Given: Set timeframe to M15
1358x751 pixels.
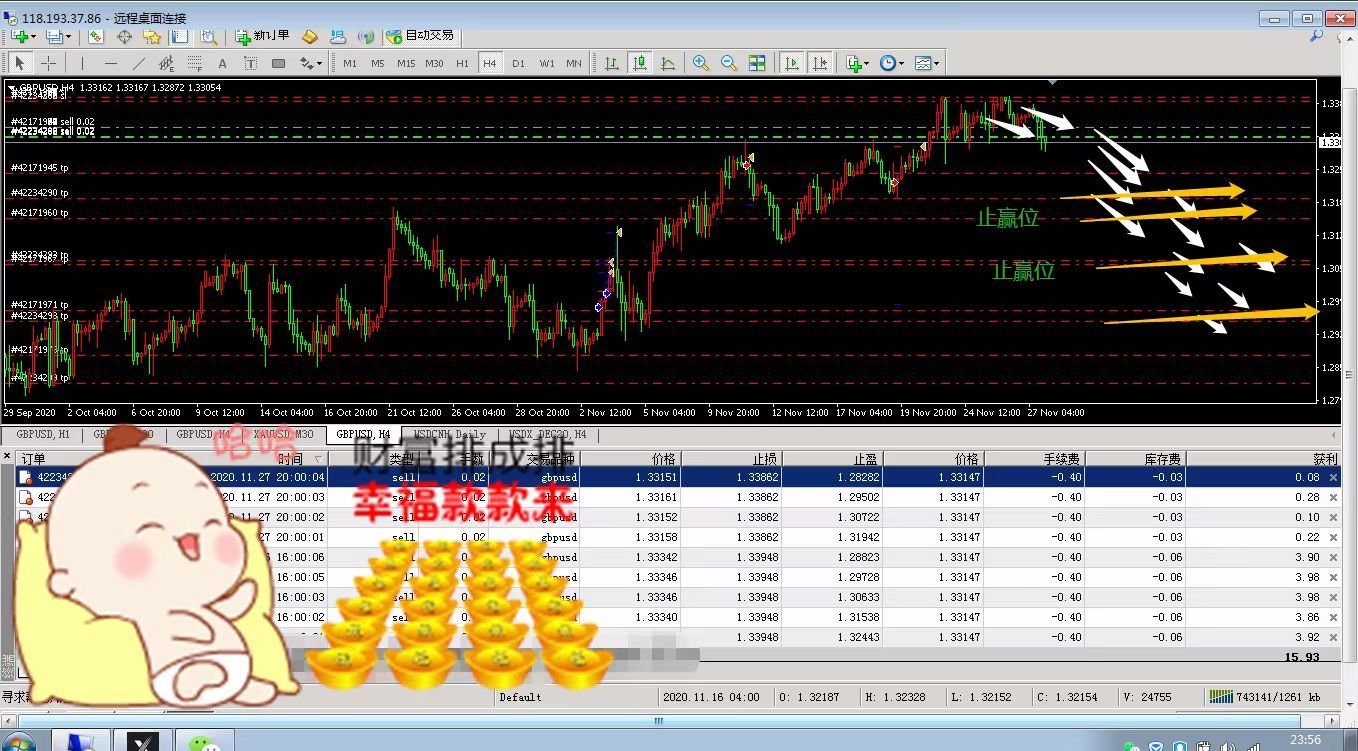Looking at the screenshot, I should [406, 63].
